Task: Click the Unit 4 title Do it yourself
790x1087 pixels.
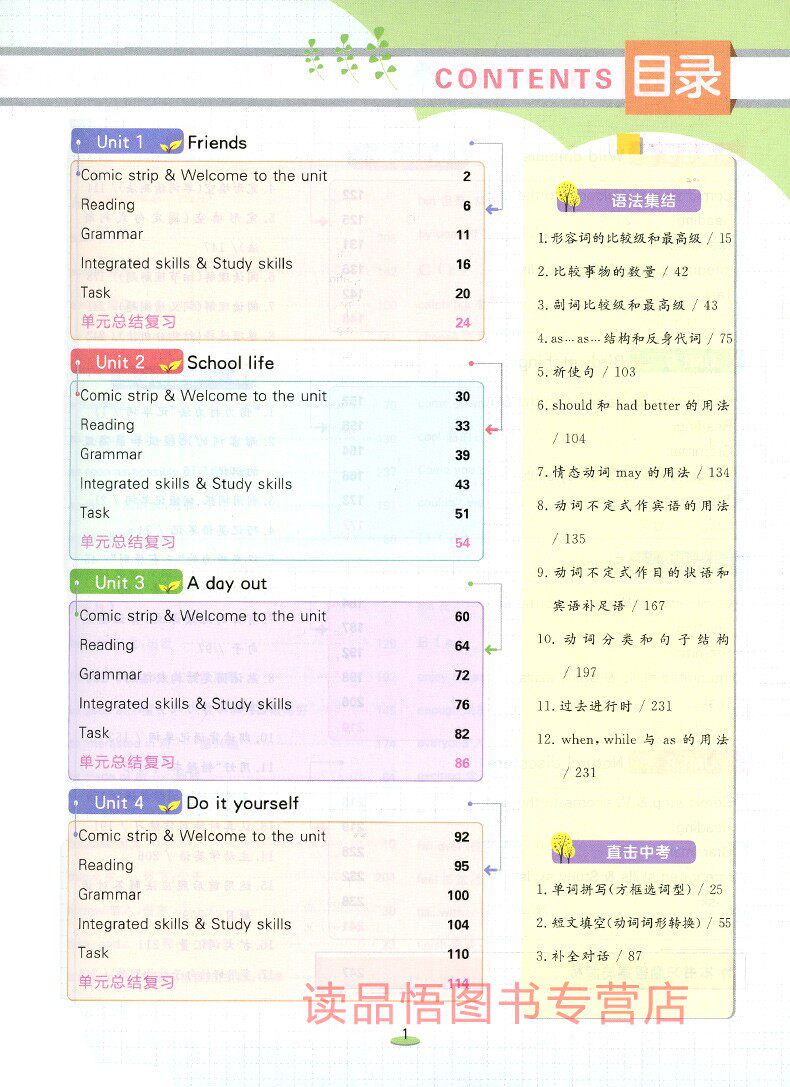Action: pos(242,803)
